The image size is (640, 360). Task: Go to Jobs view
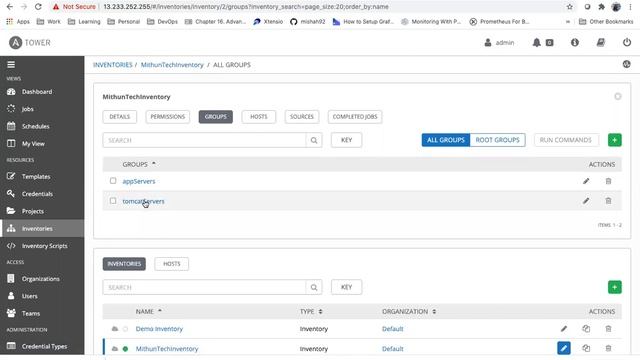click(27, 109)
